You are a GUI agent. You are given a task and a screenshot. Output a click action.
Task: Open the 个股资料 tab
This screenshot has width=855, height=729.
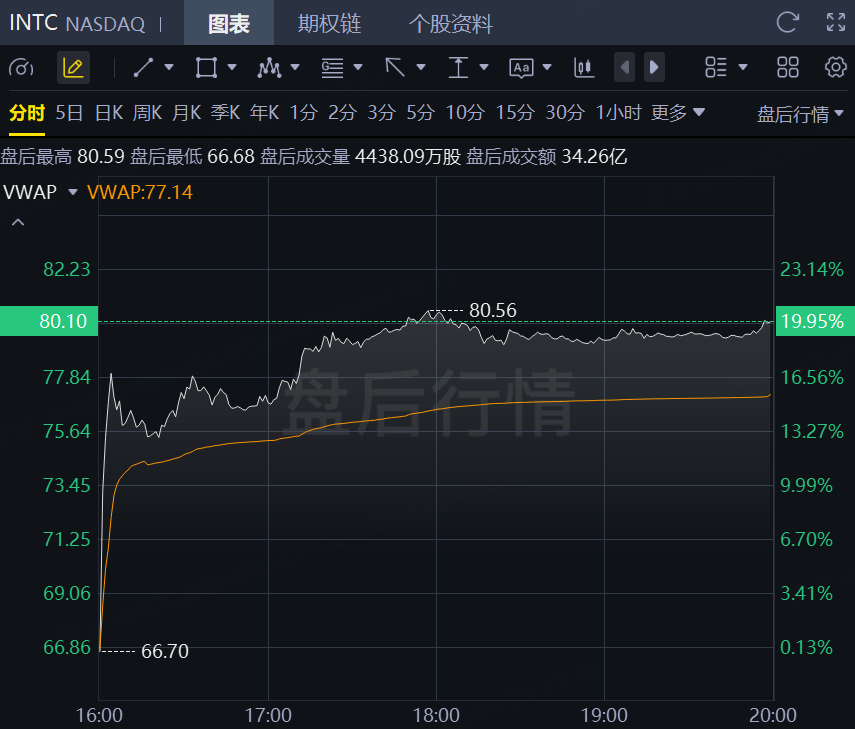click(x=450, y=23)
